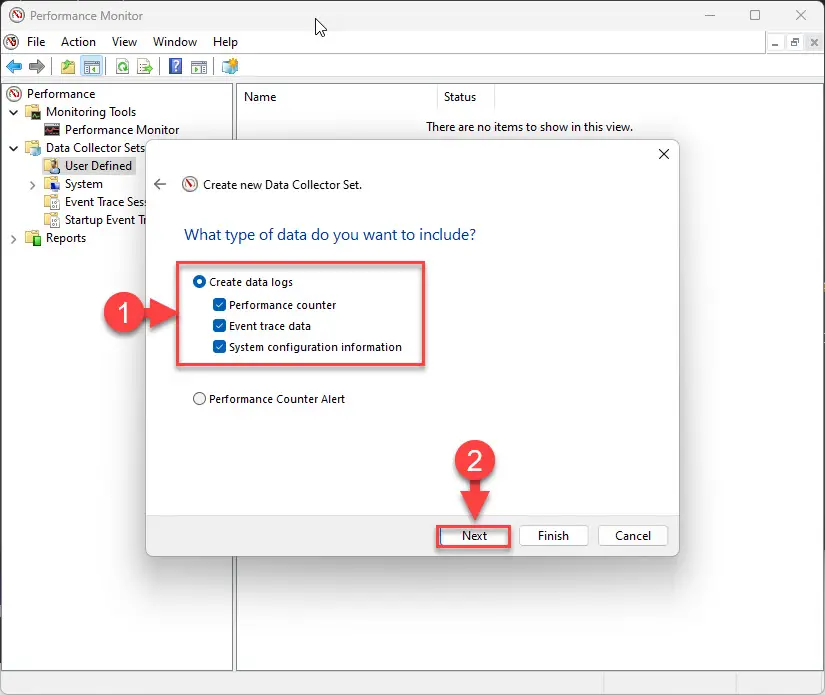825x695 pixels.
Task: Close the Create new Data Collector Set dialog
Action: click(664, 154)
